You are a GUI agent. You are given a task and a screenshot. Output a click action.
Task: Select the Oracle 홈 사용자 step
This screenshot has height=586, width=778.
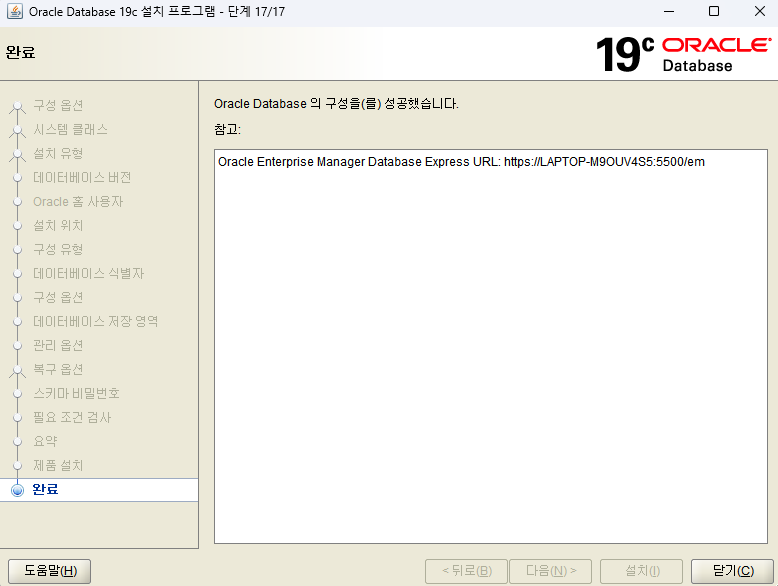point(78,201)
